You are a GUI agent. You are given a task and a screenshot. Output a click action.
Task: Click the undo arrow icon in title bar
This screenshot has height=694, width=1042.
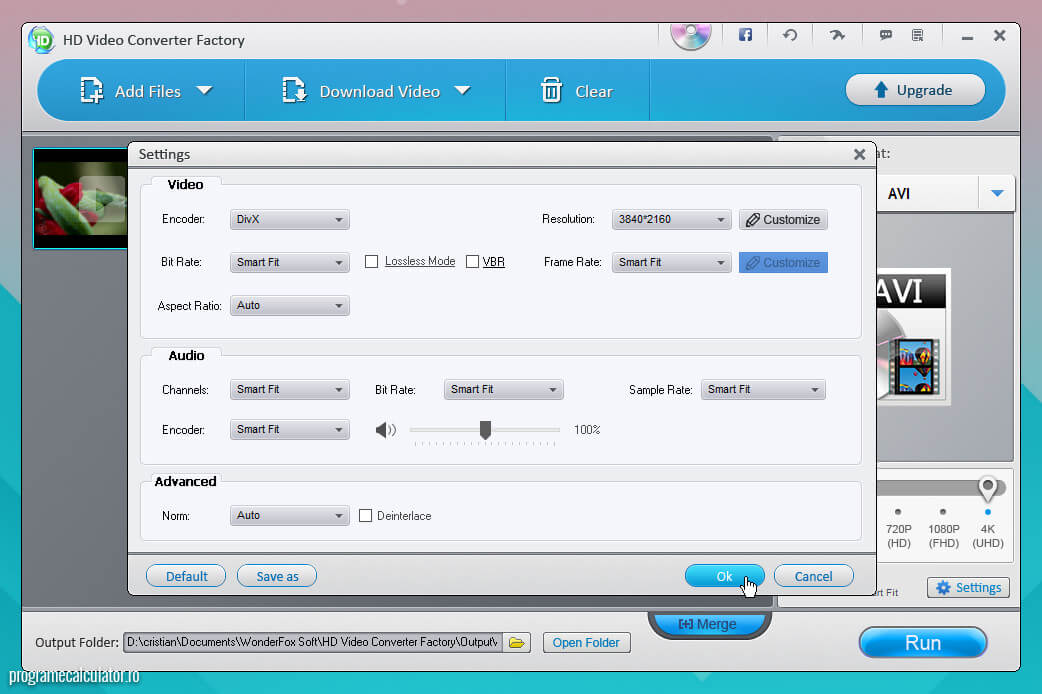[790, 35]
